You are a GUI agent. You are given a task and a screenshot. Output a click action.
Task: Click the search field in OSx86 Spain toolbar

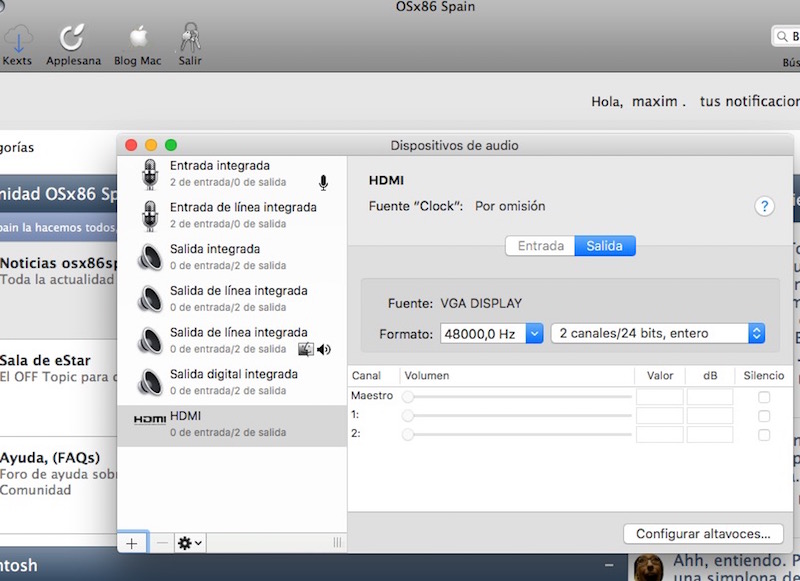(x=786, y=36)
